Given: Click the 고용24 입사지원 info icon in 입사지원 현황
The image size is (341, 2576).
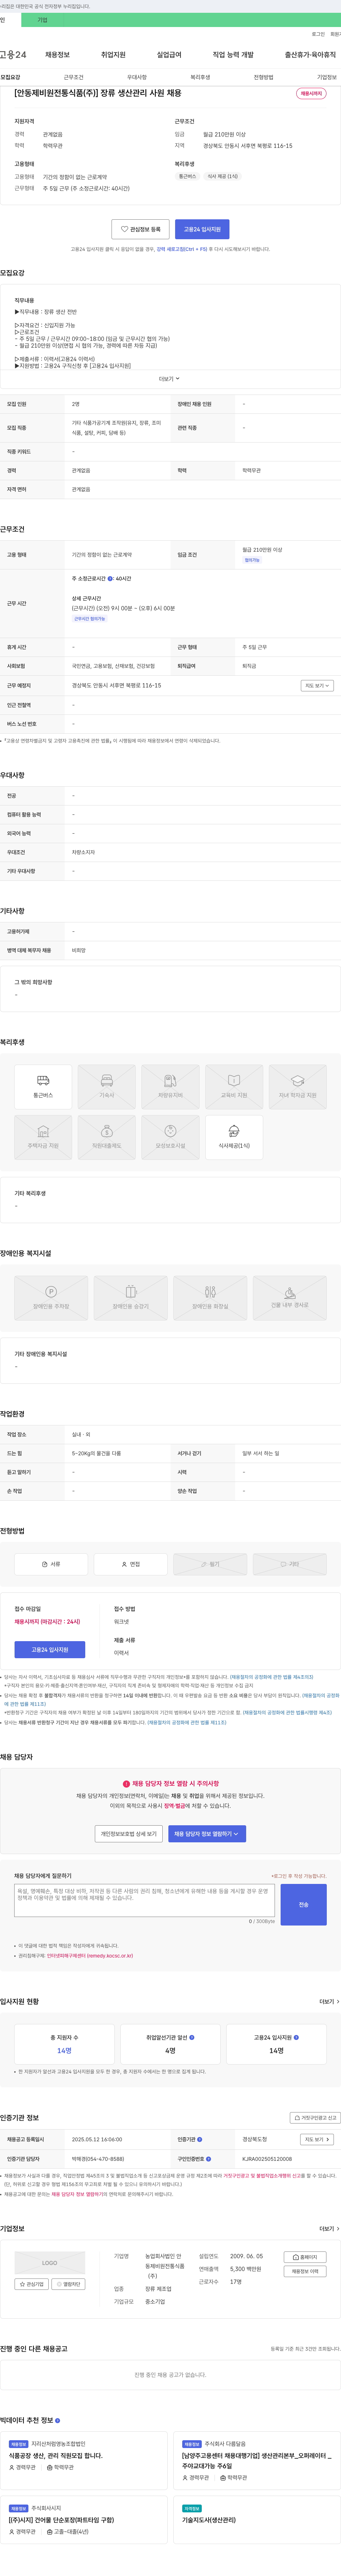Looking at the screenshot, I should coord(296,2037).
